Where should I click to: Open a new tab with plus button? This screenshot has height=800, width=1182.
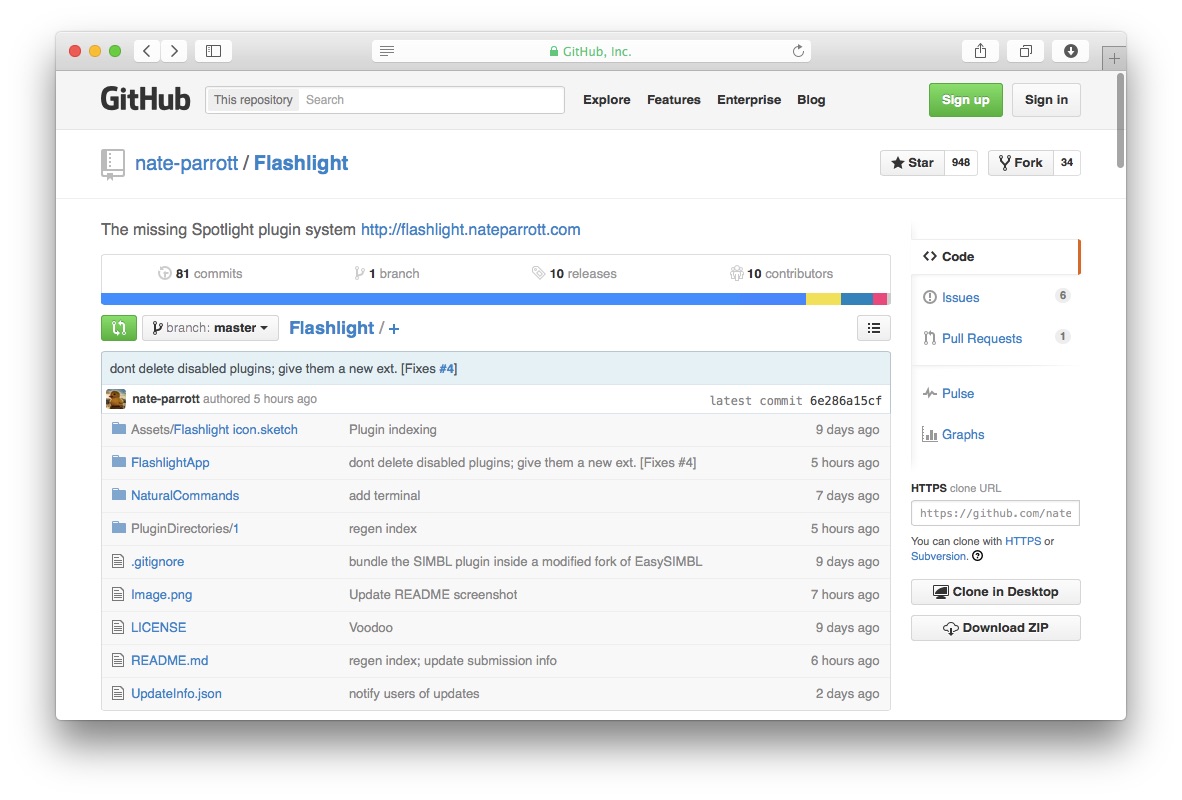pyautogui.click(x=1113, y=58)
